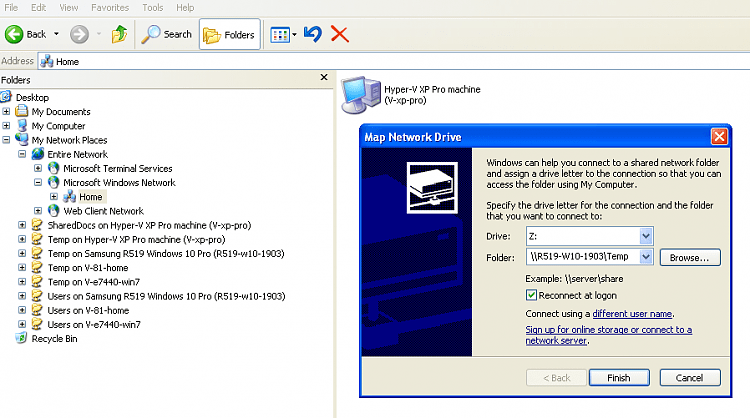Select the Home workgroup icon
The image size is (750, 418).
[x=69, y=197]
